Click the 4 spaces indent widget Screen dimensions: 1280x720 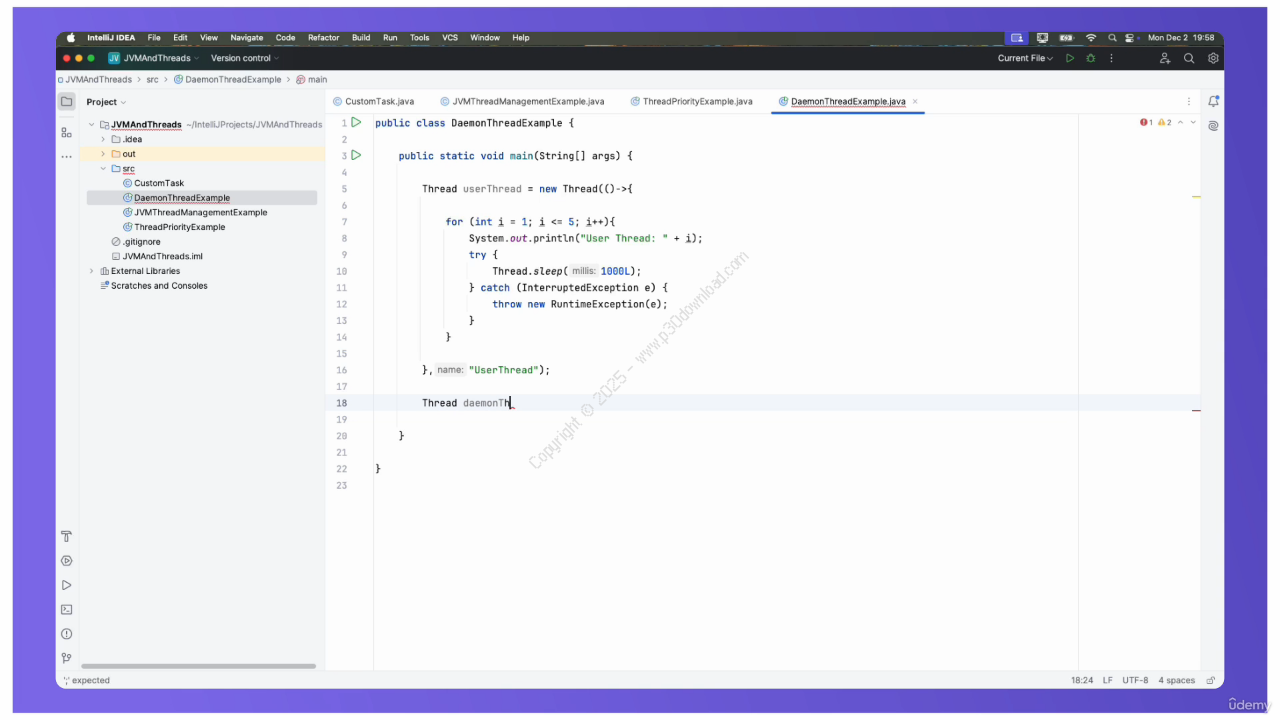[1177, 680]
